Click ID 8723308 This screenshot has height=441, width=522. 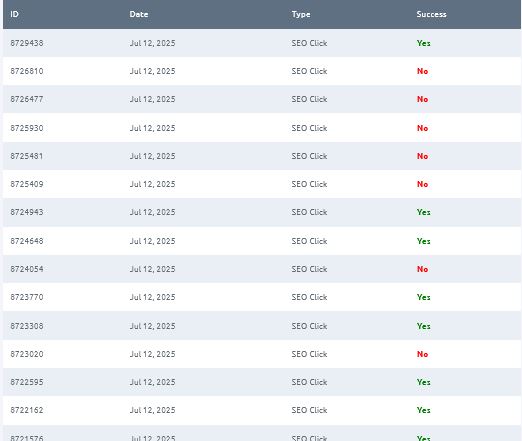(27, 326)
